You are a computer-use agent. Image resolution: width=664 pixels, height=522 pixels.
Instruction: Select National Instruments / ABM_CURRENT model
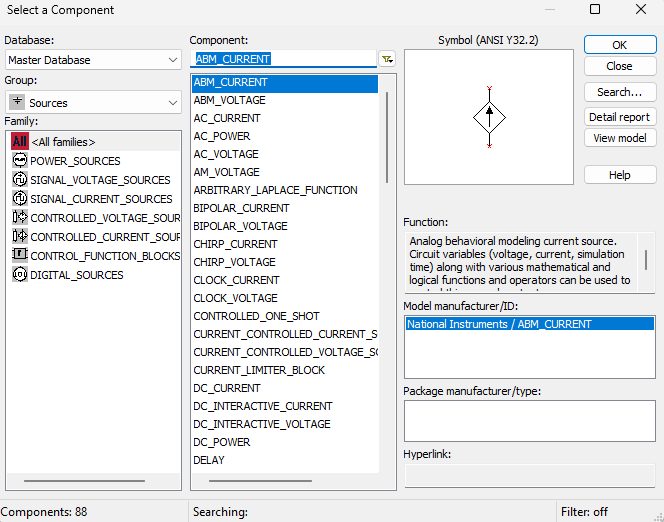coord(530,324)
